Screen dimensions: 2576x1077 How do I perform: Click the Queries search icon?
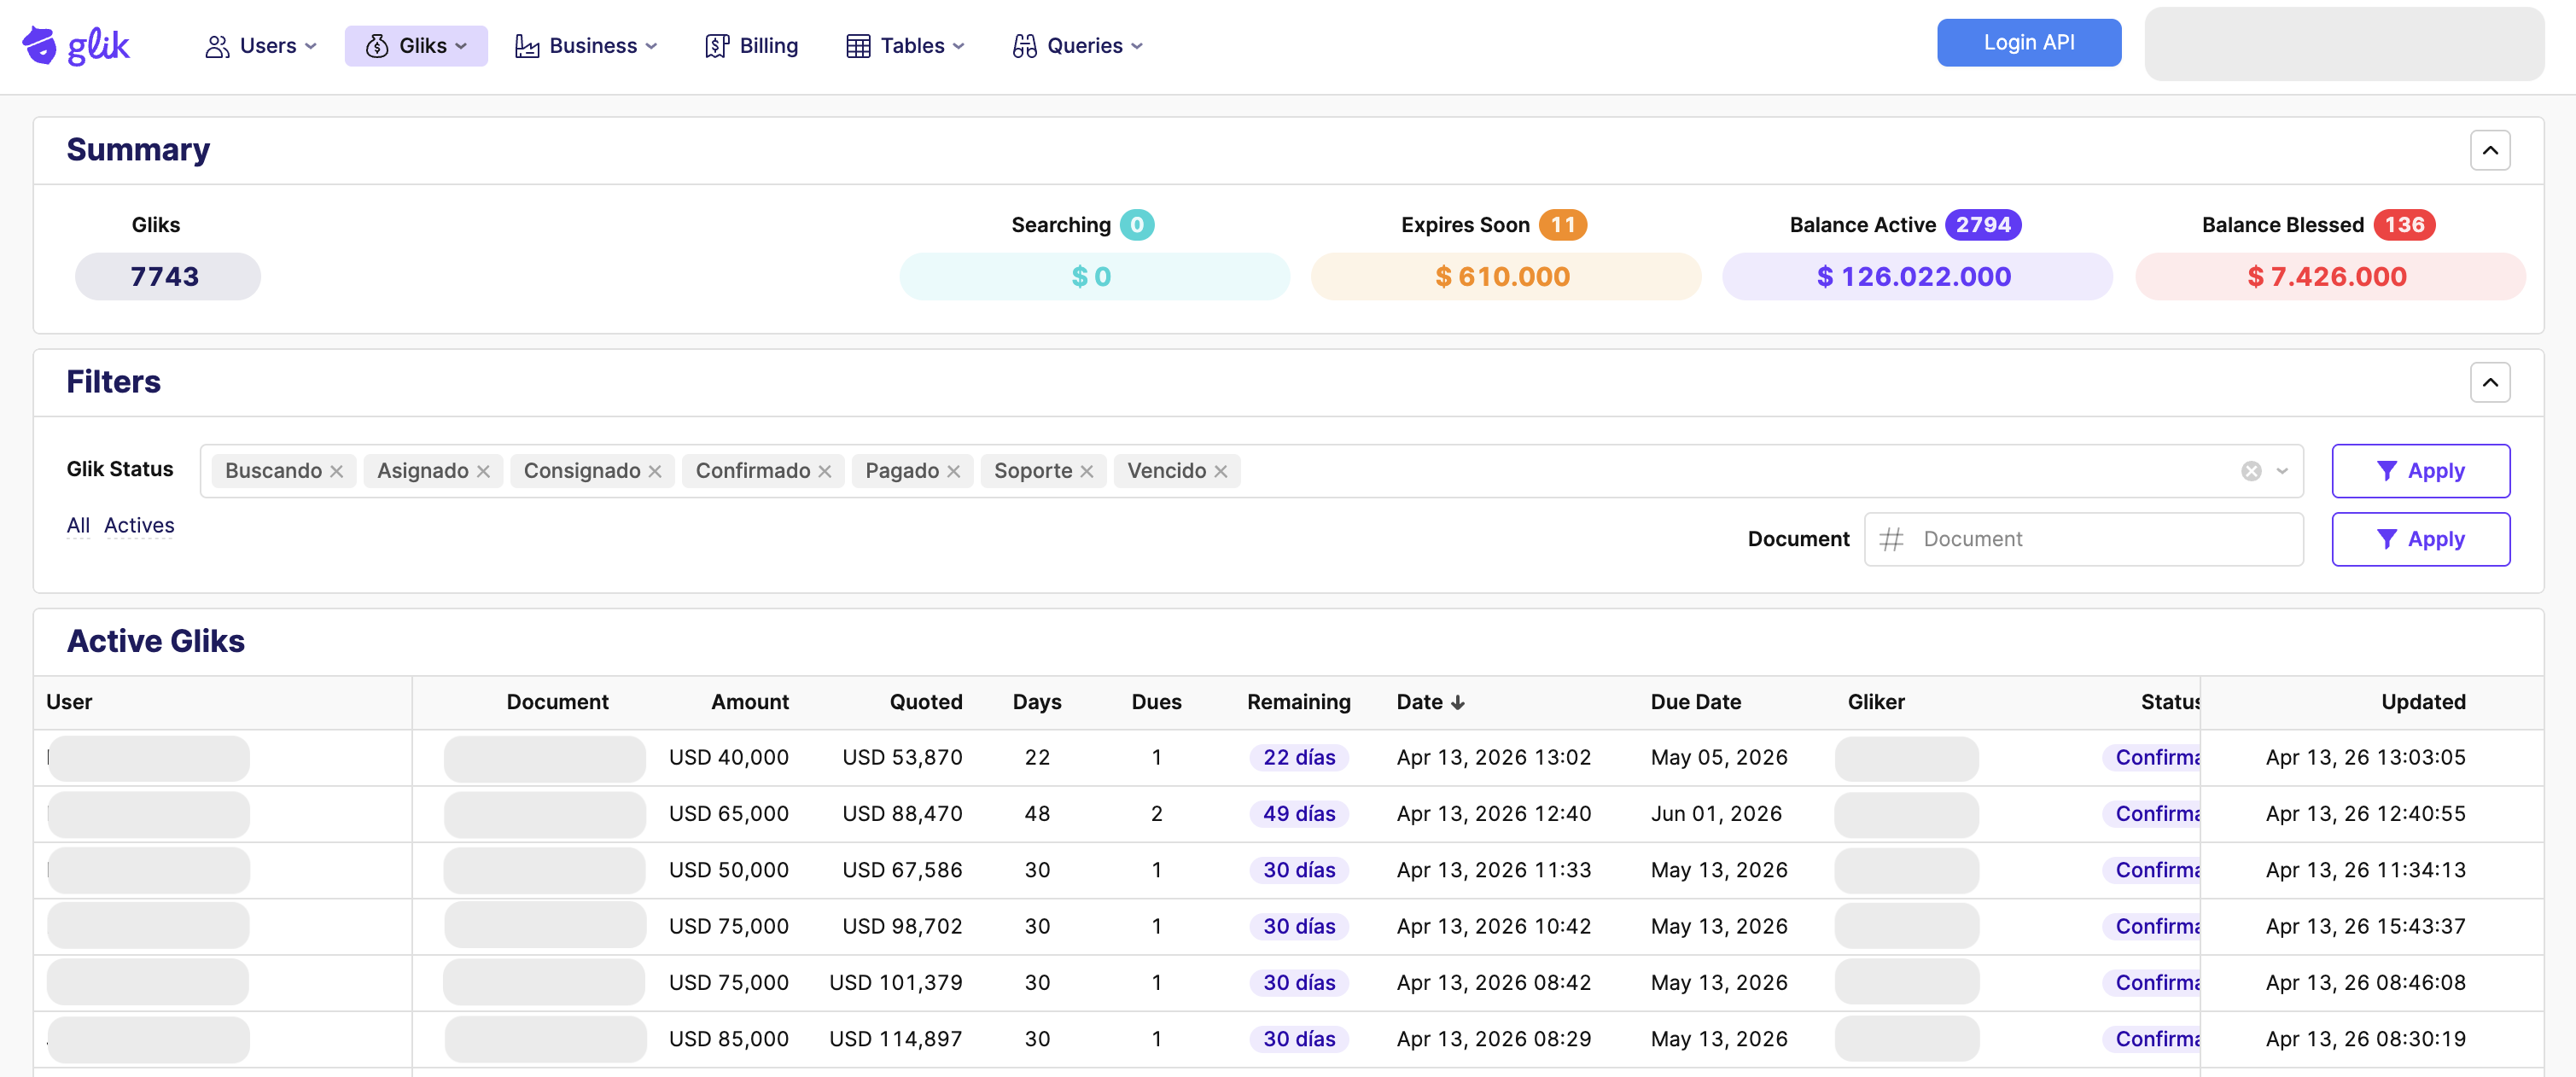click(1023, 45)
